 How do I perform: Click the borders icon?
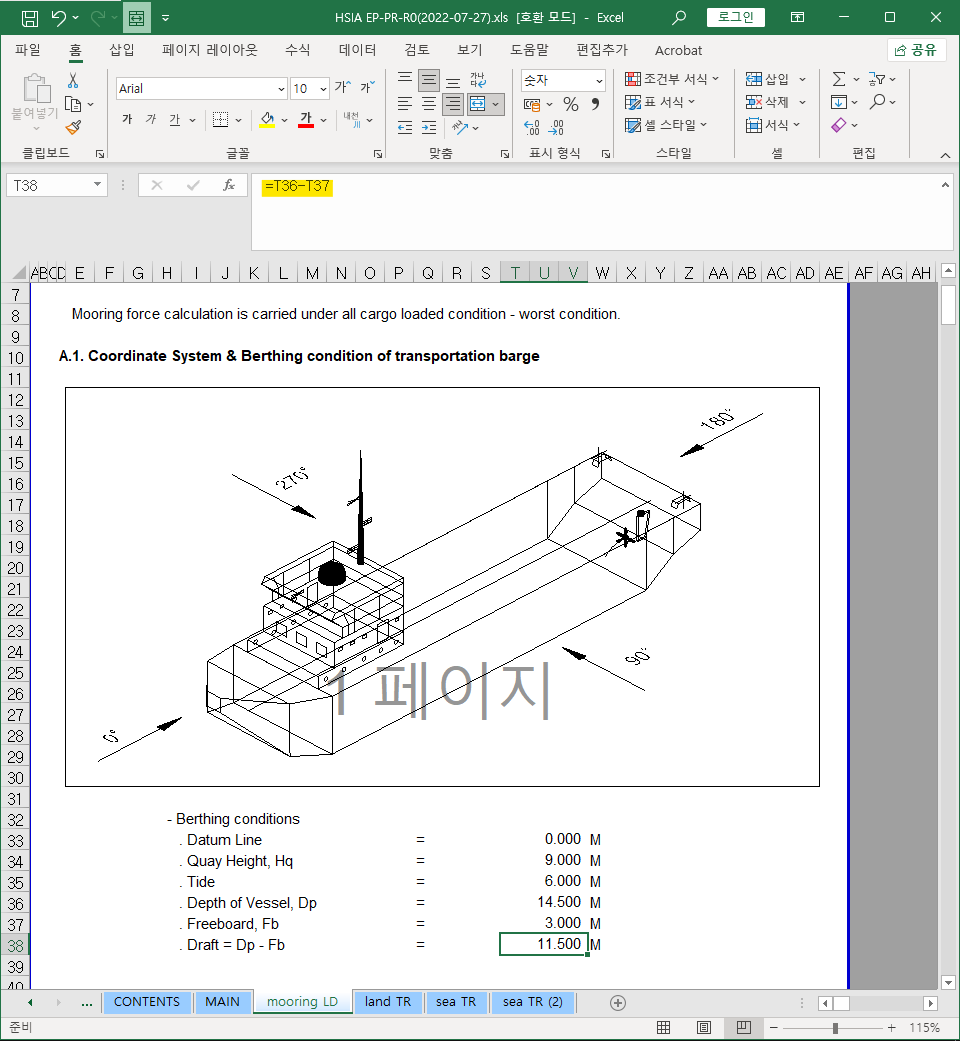pyautogui.click(x=220, y=120)
